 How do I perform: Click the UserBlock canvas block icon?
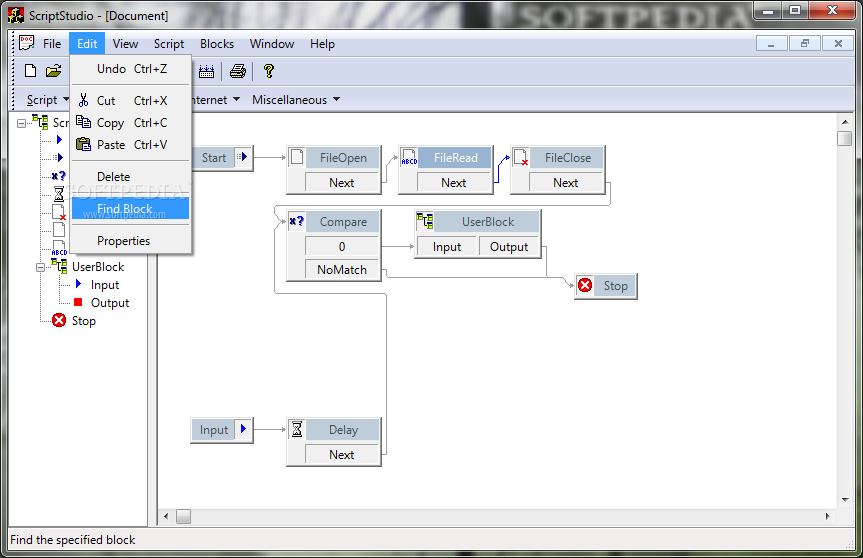[424, 221]
